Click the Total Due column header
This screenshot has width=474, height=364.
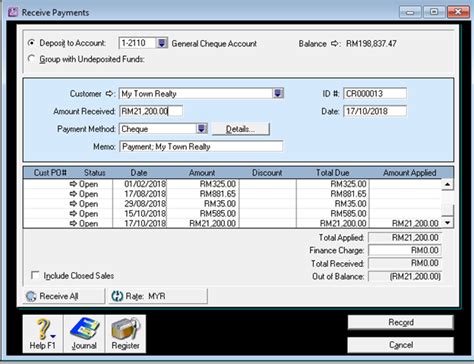click(x=333, y=173)
